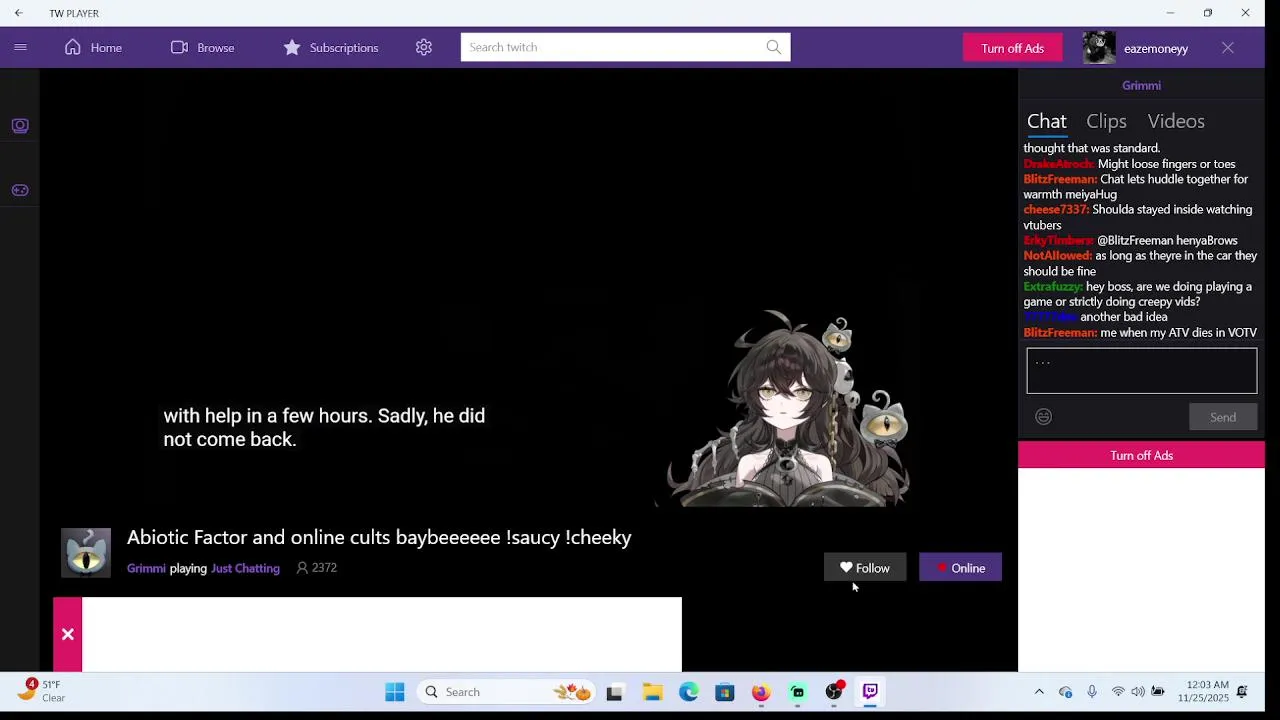
Task: Open the hamburger menu icon
Action: (x=20, y=47)
